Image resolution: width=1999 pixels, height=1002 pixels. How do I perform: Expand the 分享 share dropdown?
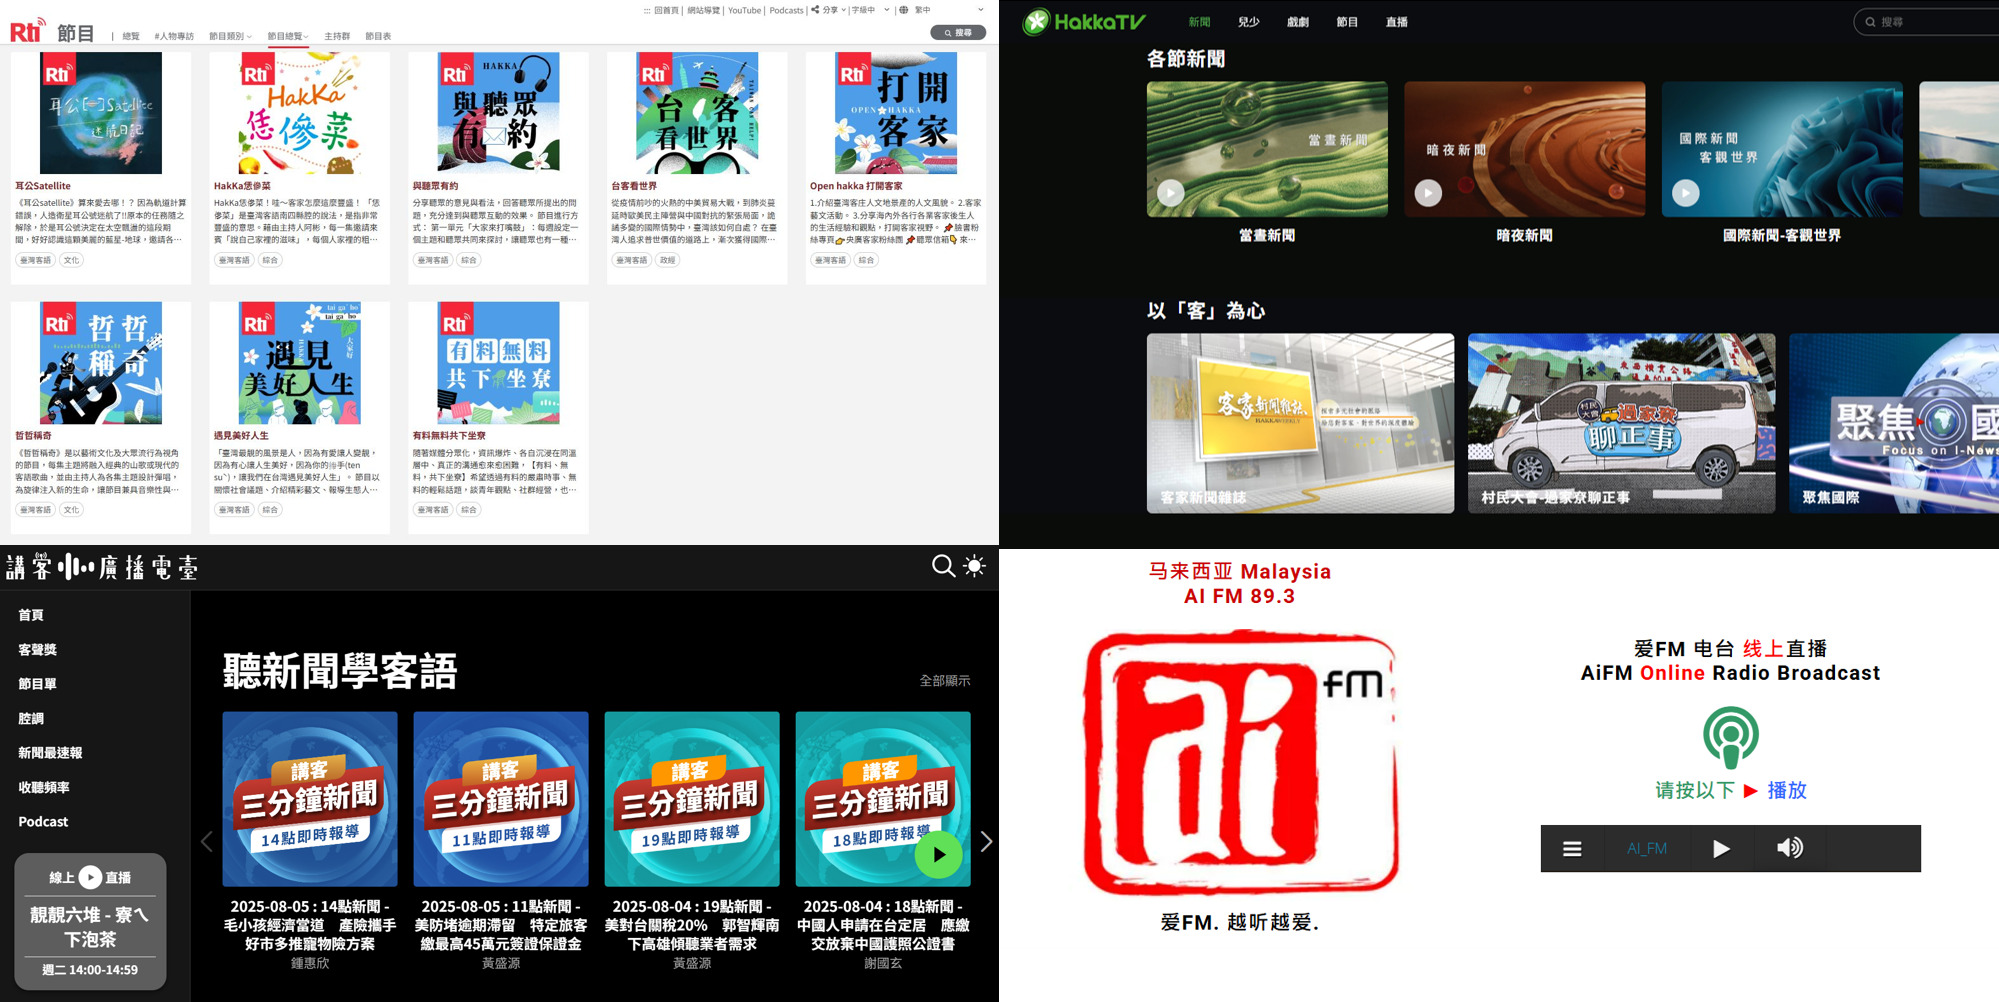coord(830,10)
